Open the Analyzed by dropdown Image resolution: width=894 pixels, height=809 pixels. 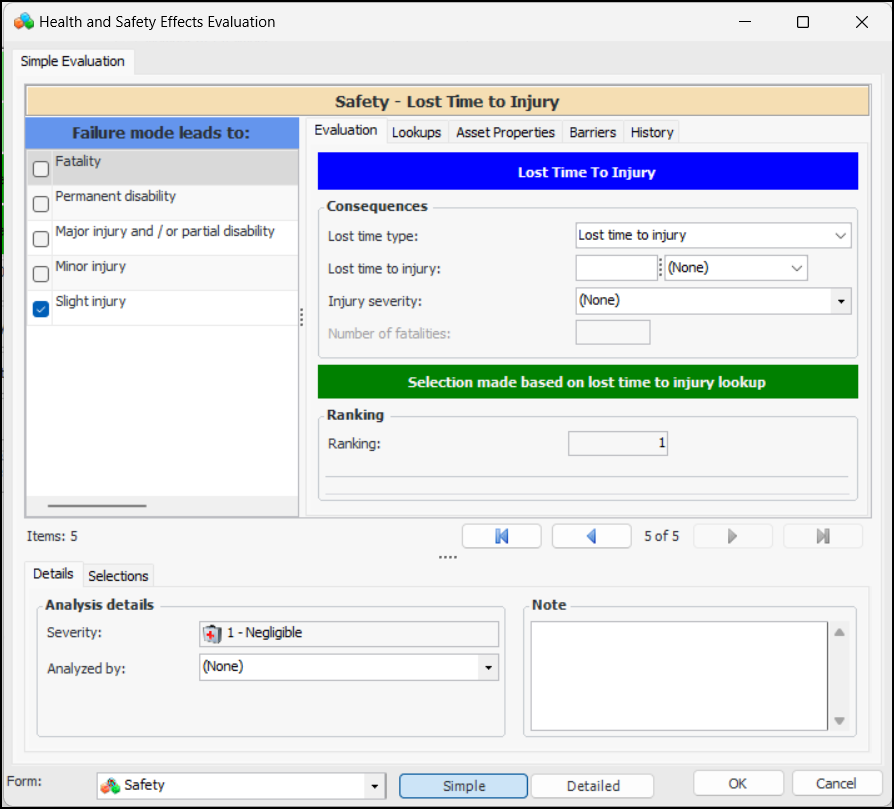(488, 667)
